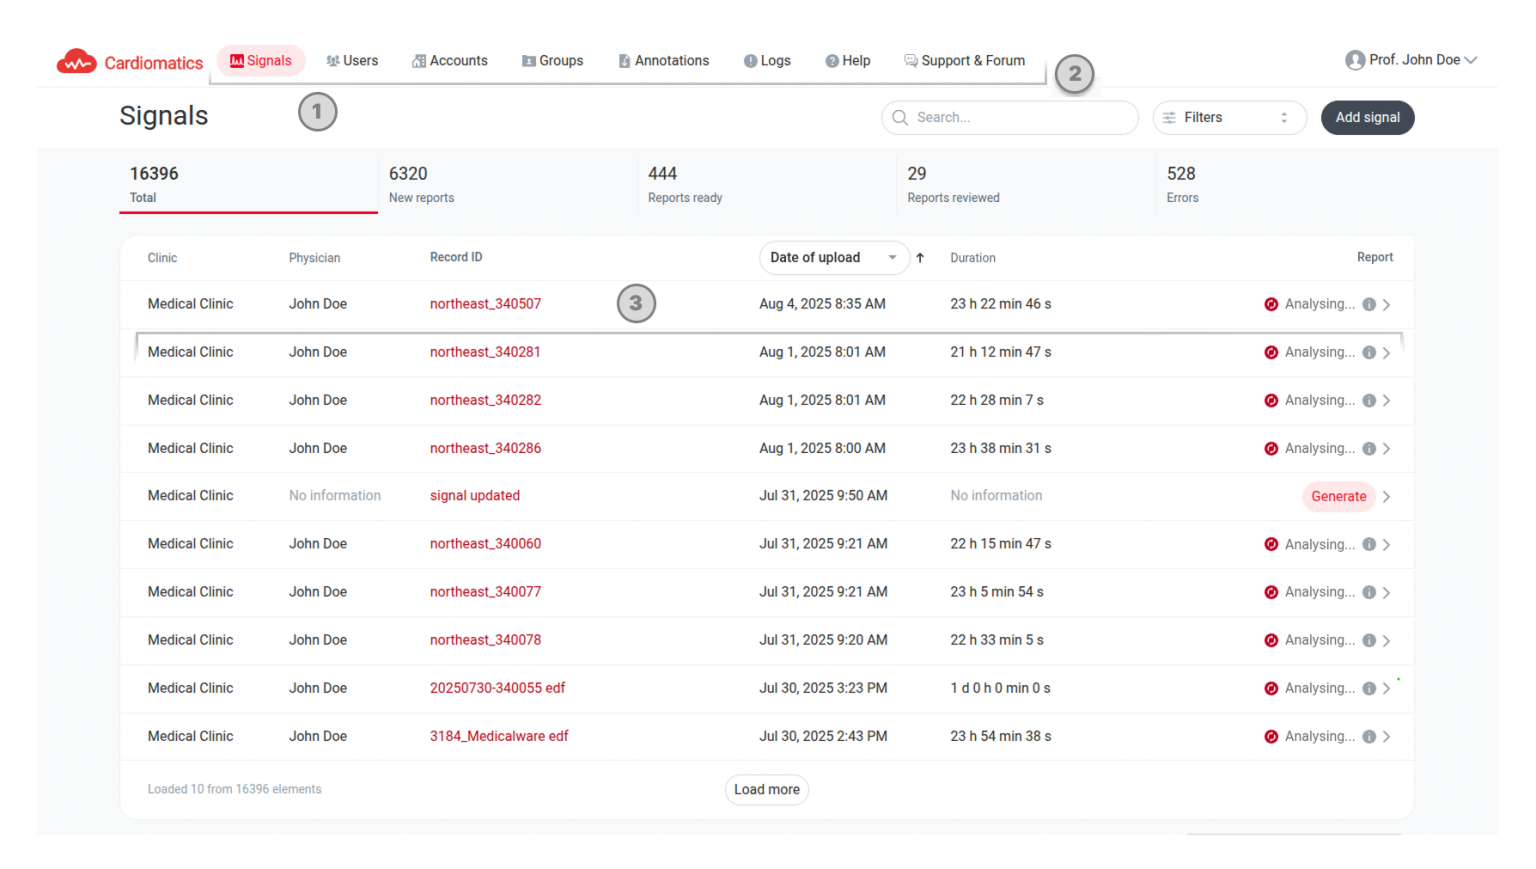Screen dimensions: 1536x869
Task: Click the info icon on the northeast_340507 row
Action: (1369, 305)
